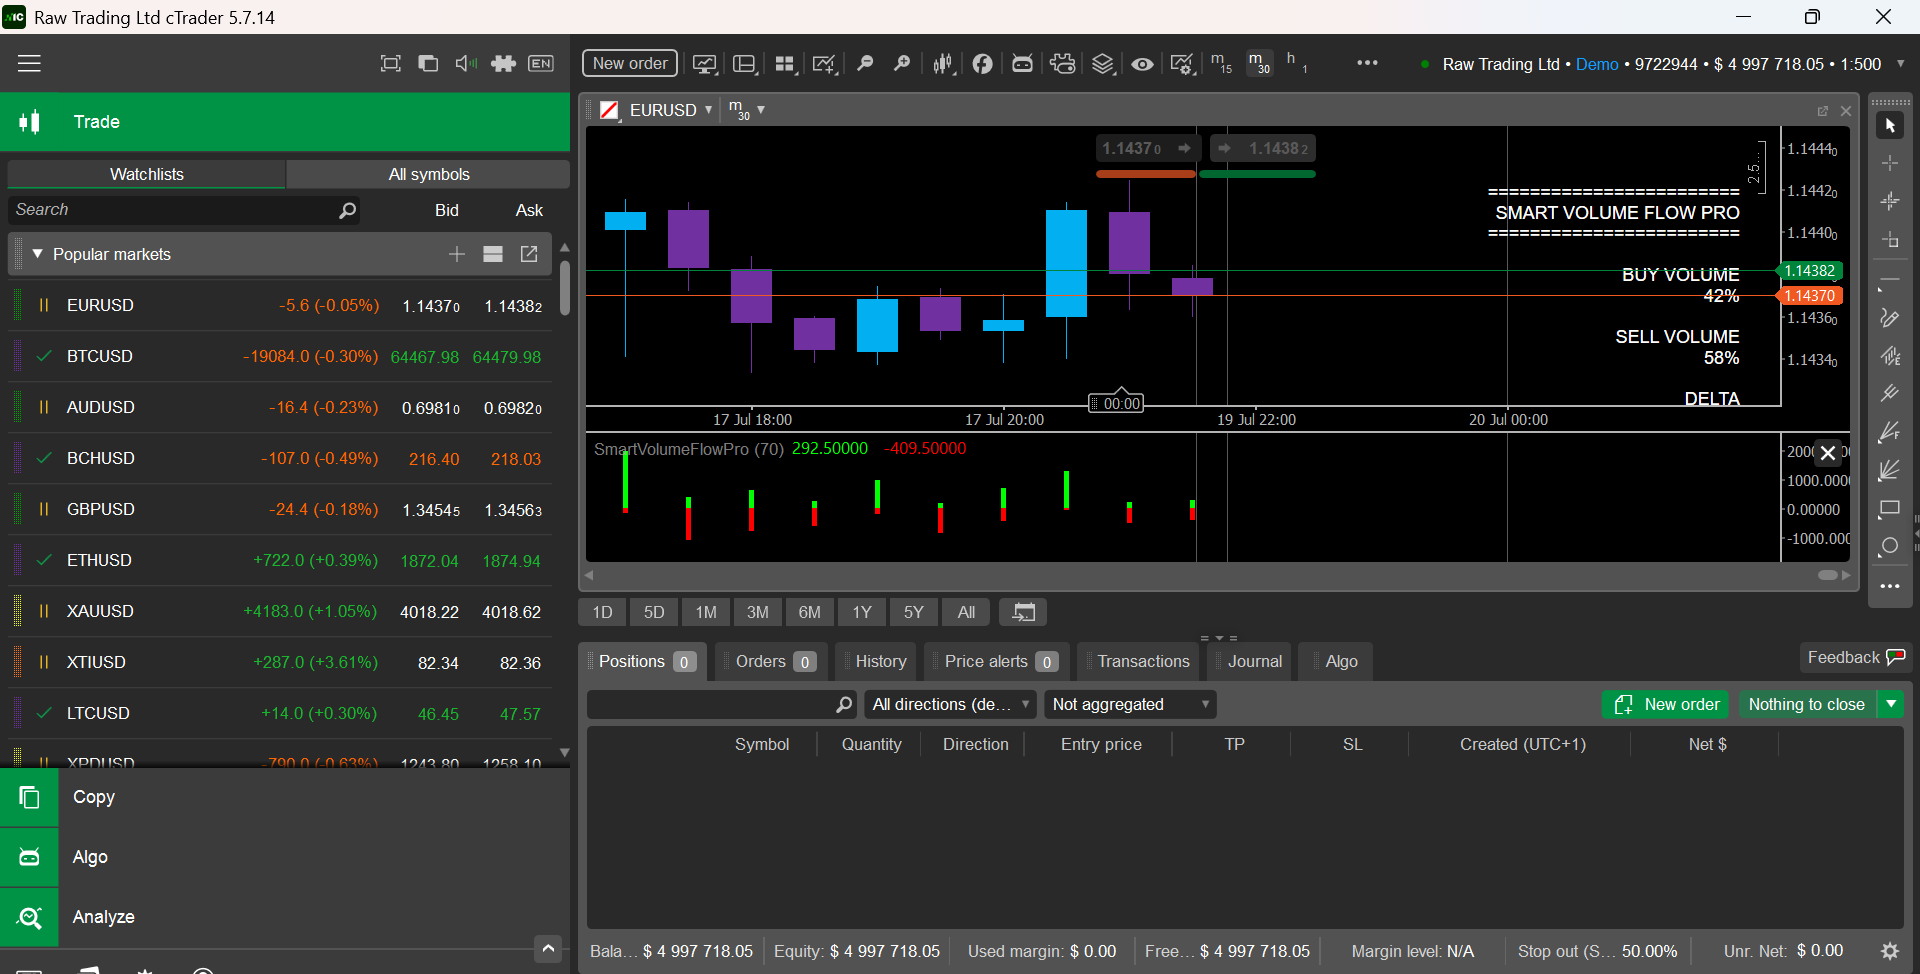1920x974 pixels.
Task: Switch to Watchlists tab
Action: click(x=147, y=174)
